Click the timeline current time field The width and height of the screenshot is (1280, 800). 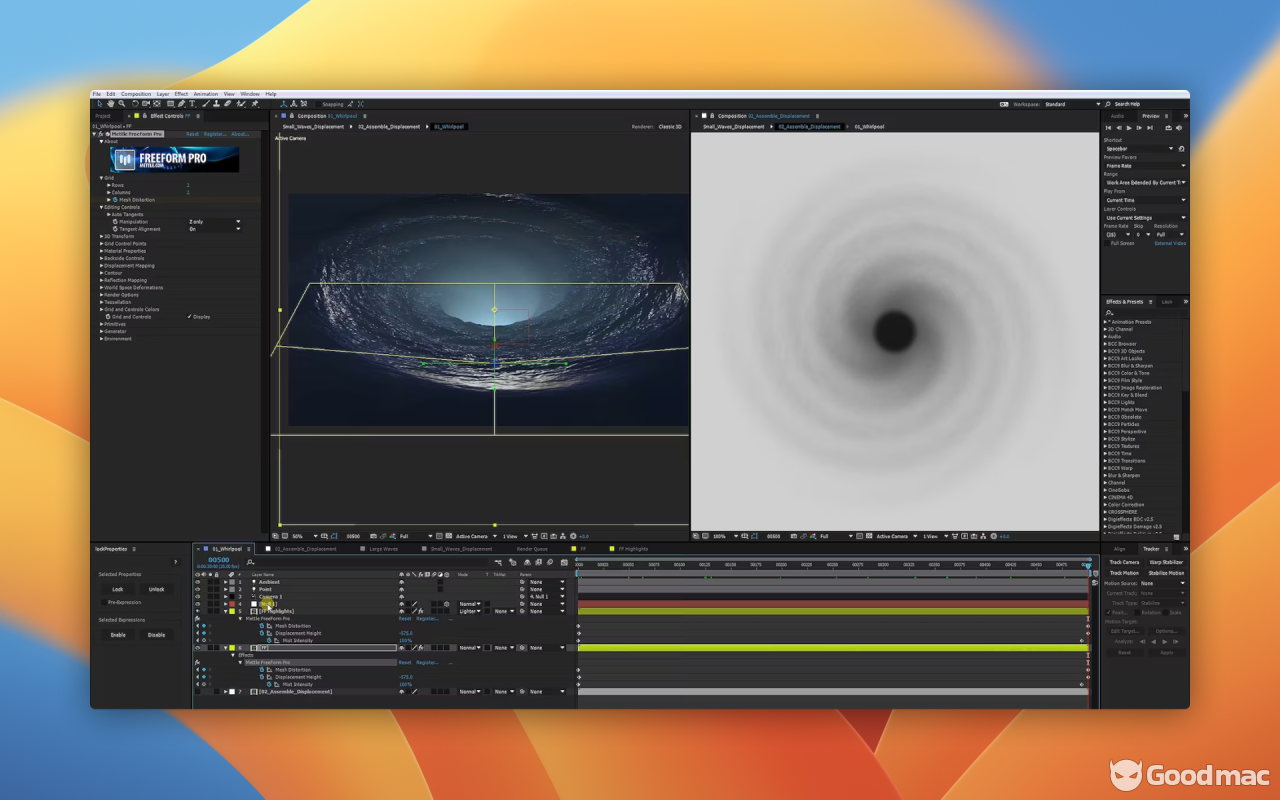click(219, 561)
